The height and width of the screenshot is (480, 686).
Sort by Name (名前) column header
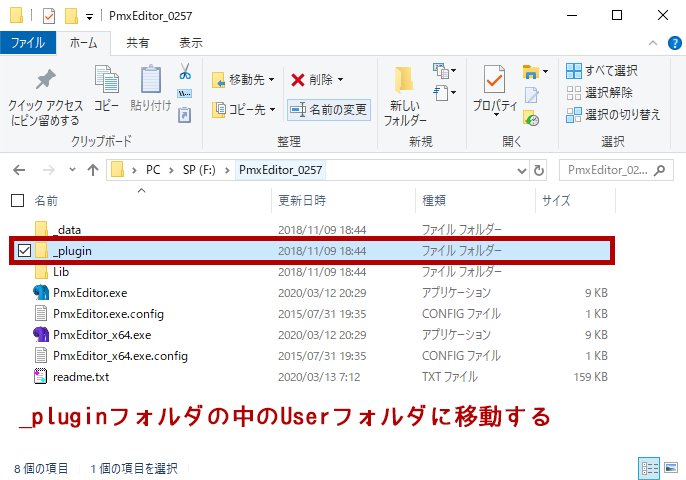pyautogui.click(x=46, y=201)
